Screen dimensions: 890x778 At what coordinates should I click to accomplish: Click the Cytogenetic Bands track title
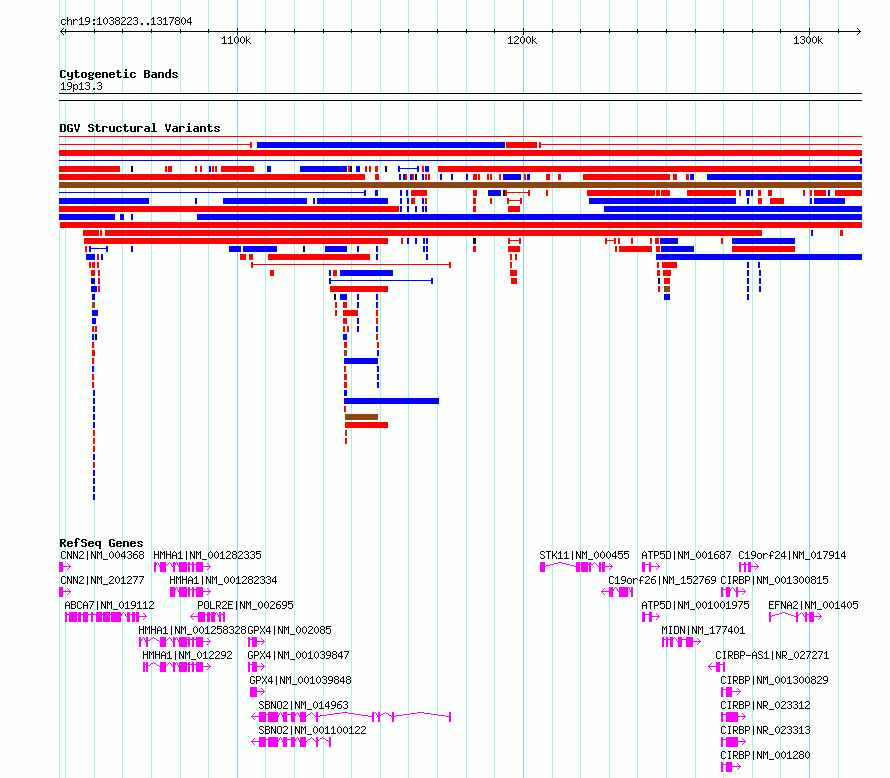119,74
